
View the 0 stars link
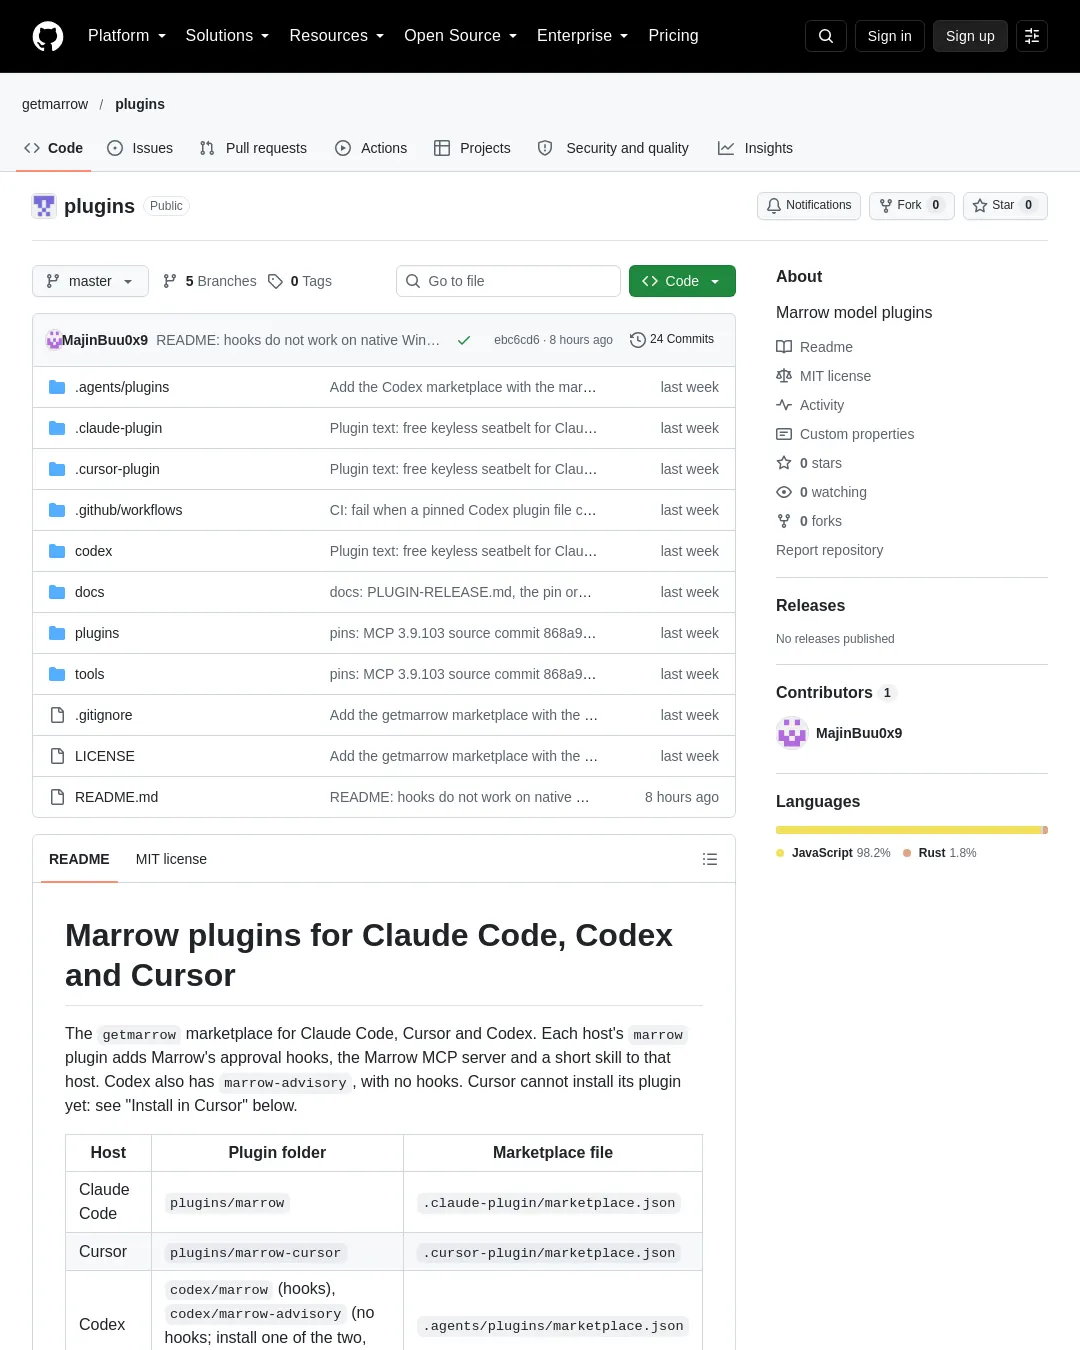pos(809,463)
